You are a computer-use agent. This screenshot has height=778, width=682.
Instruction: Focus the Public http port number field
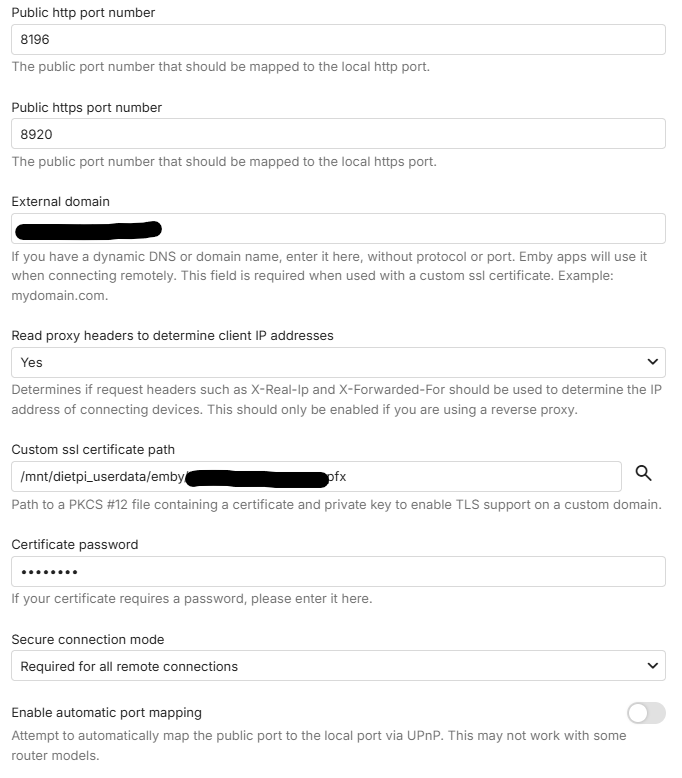point(338,40)
